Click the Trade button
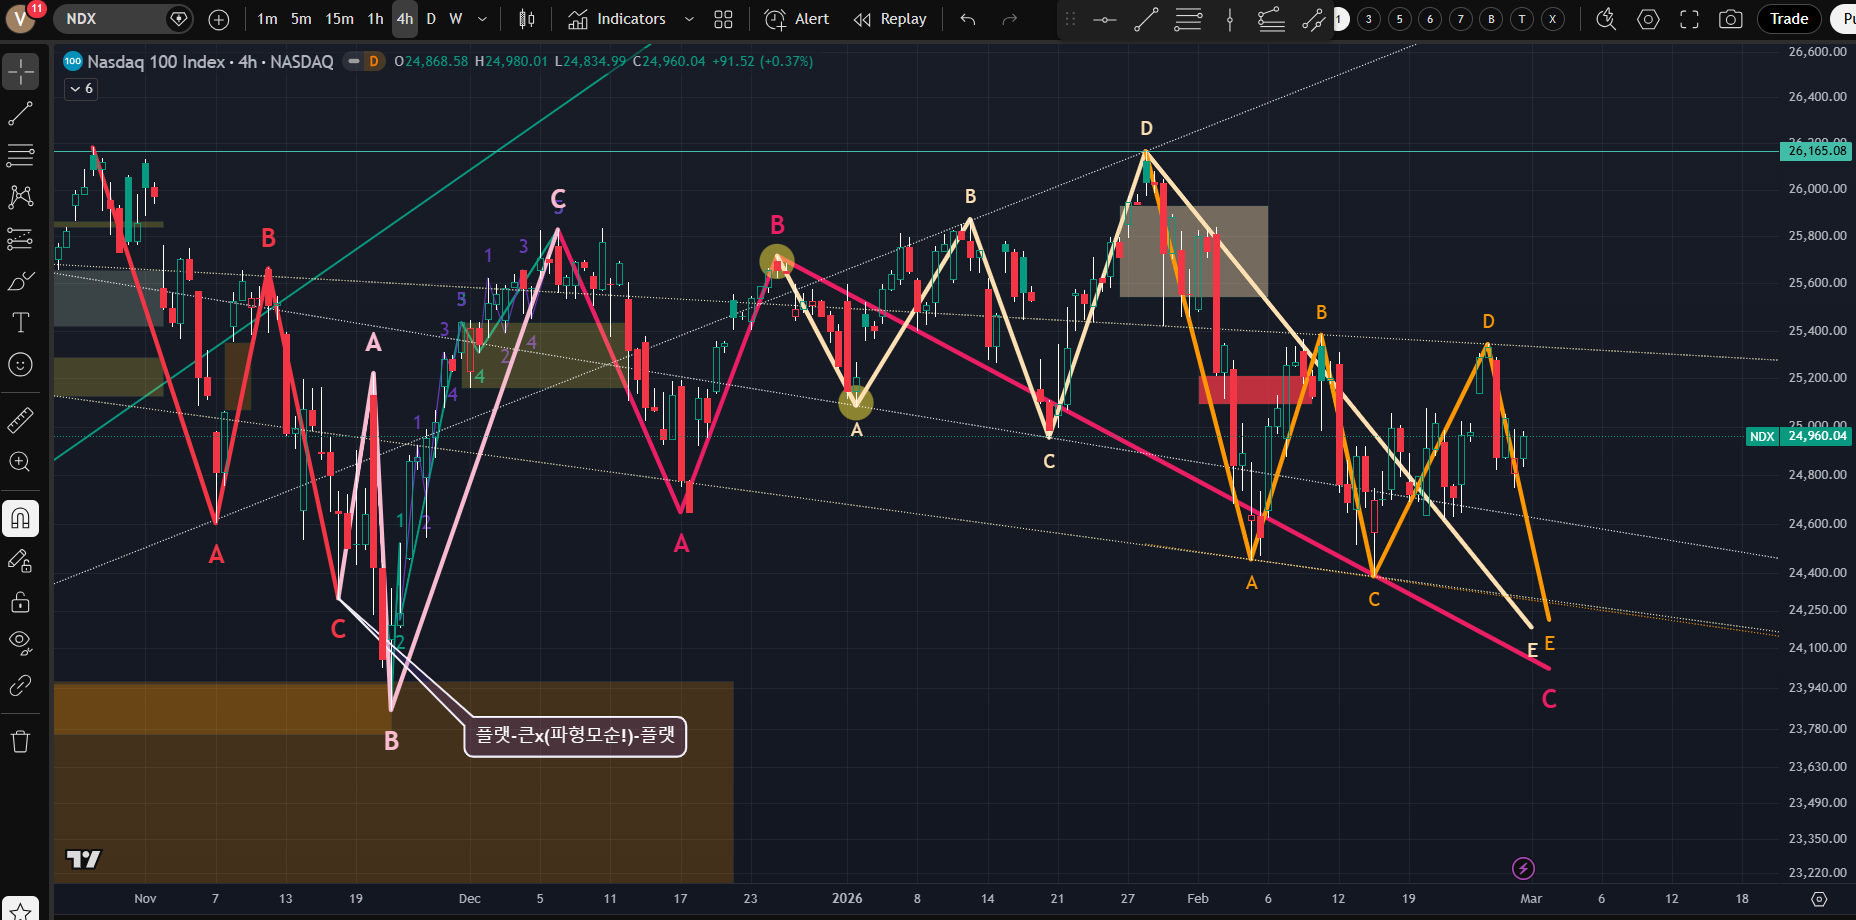This screenshot has width=1856, height=920. (x=1788, y=19)
